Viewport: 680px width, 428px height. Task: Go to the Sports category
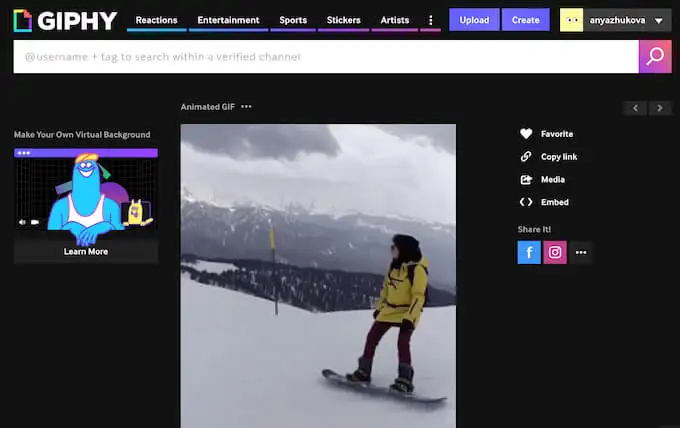click(293, 20)
